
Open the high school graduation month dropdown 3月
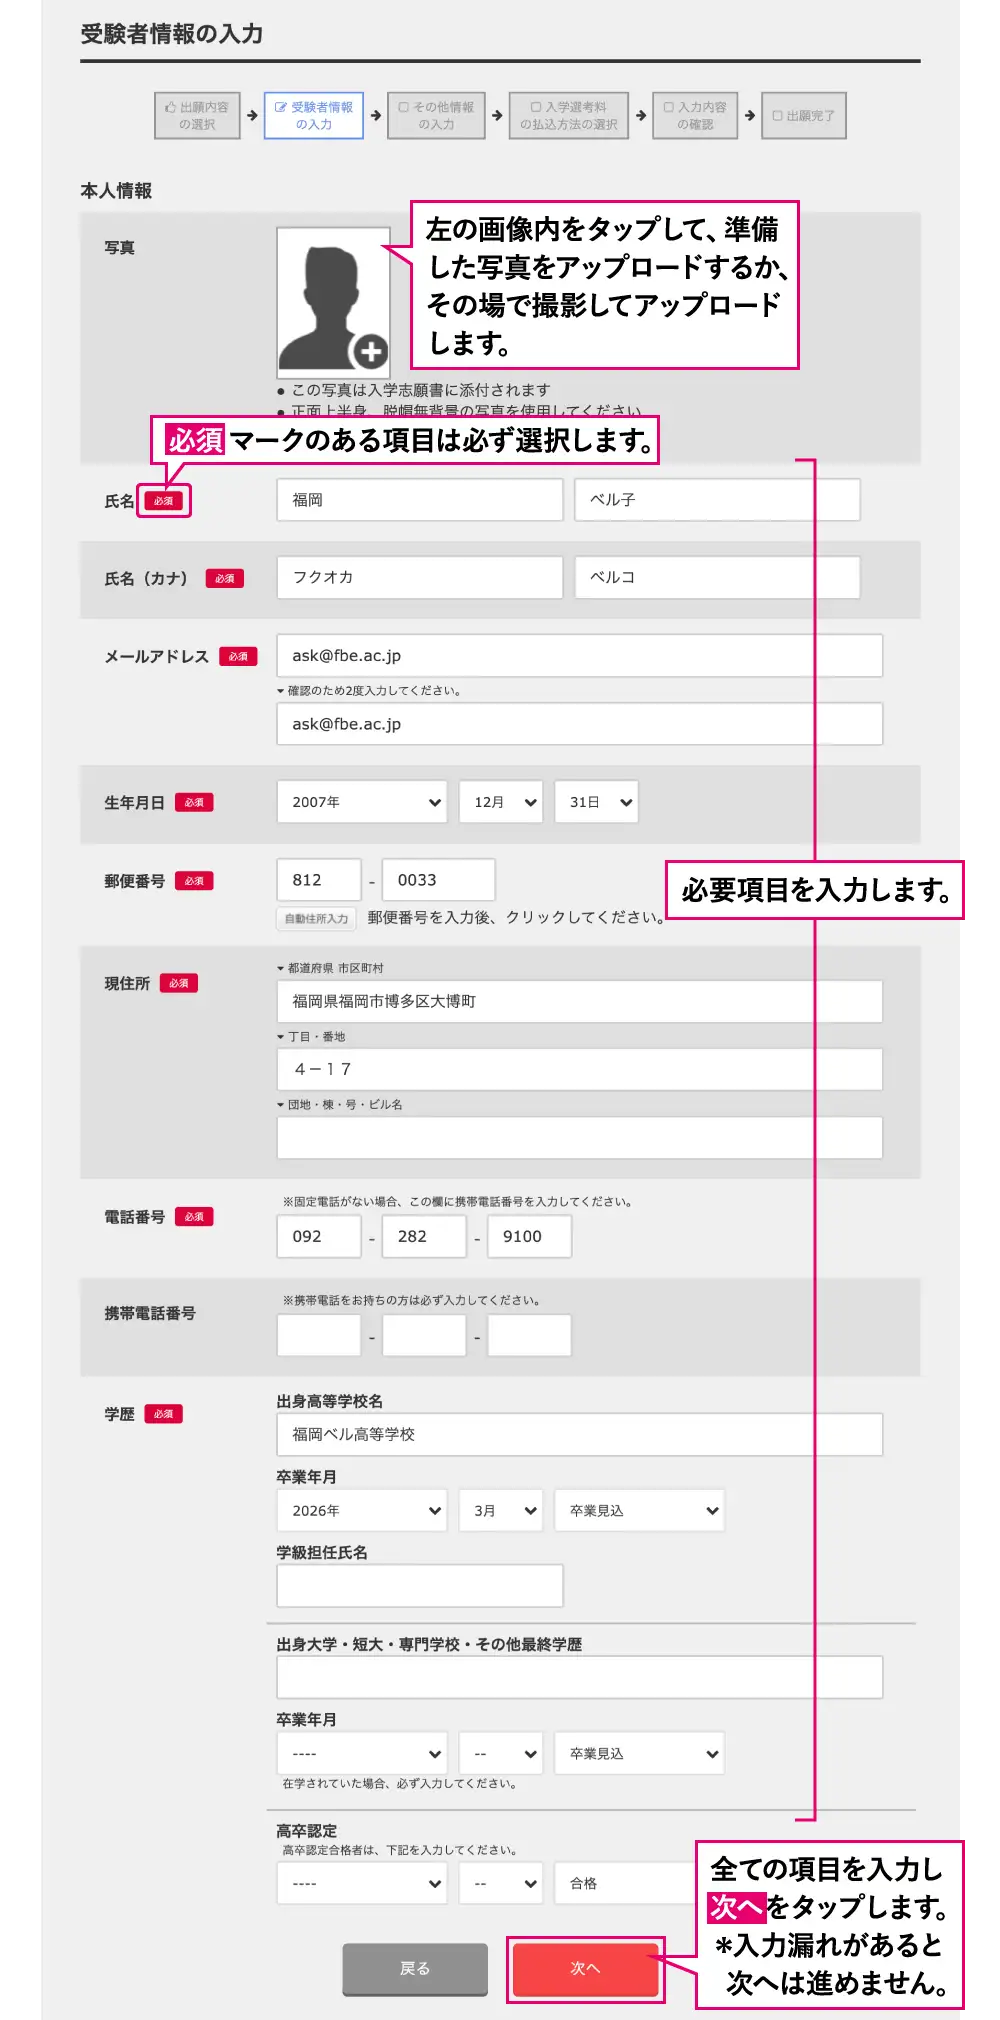point(501,1510)
